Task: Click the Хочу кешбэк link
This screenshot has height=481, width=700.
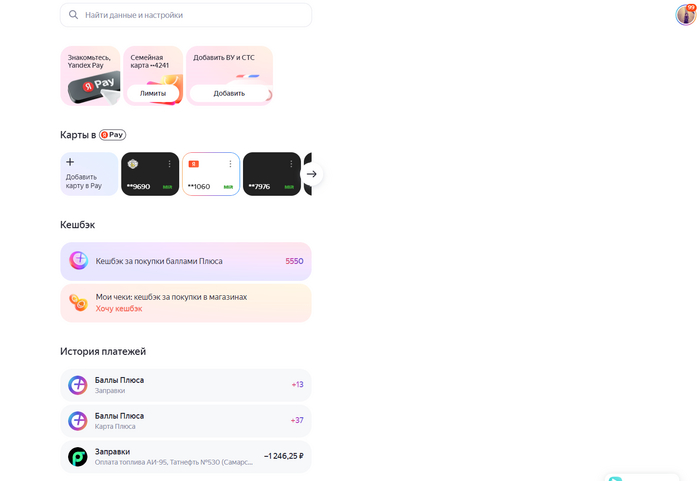Action: 119,309
